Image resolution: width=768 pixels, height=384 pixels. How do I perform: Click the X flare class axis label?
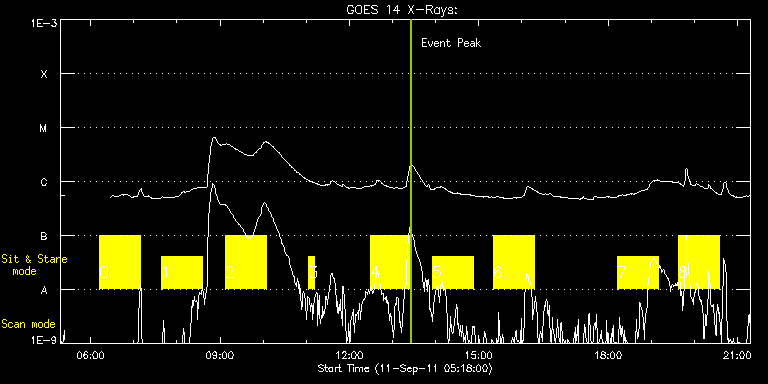click(44, 74)
